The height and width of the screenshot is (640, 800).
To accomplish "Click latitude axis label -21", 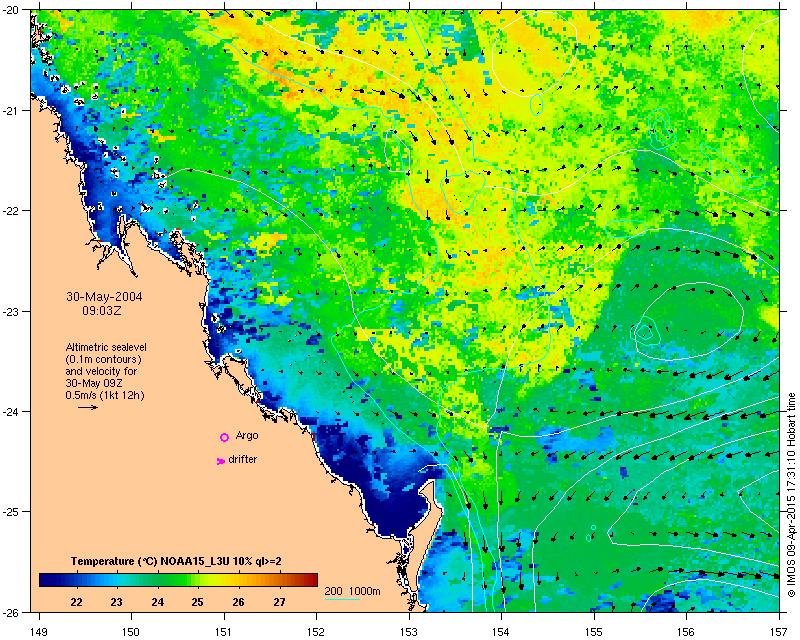I will 11,110.
